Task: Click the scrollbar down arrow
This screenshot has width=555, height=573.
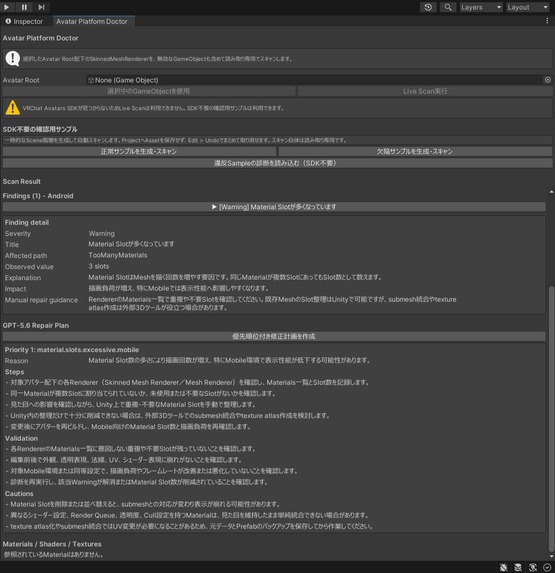Action: [551, 556]
